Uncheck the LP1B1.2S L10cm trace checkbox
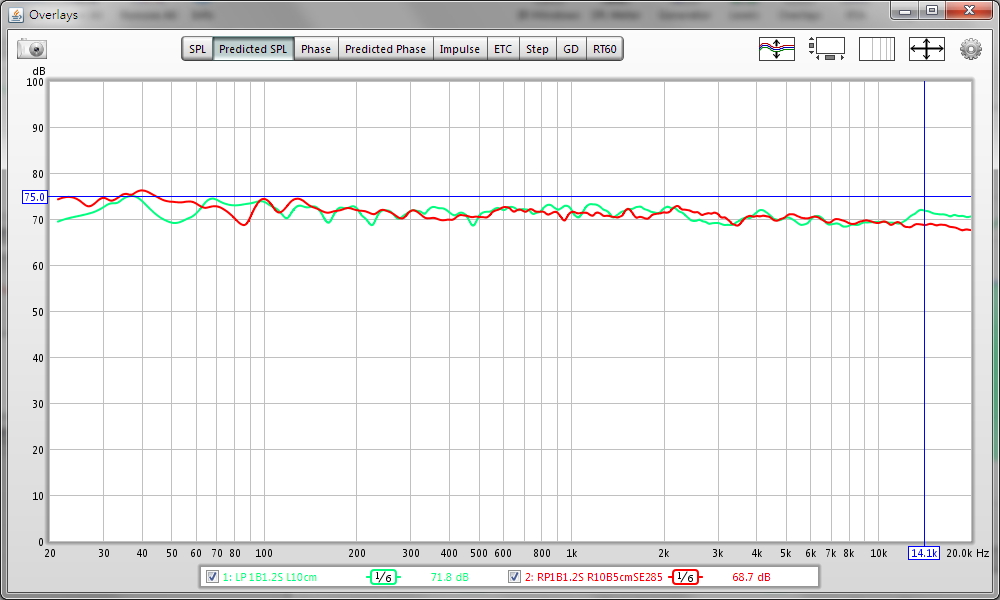1000x600 pixels. 212,577
